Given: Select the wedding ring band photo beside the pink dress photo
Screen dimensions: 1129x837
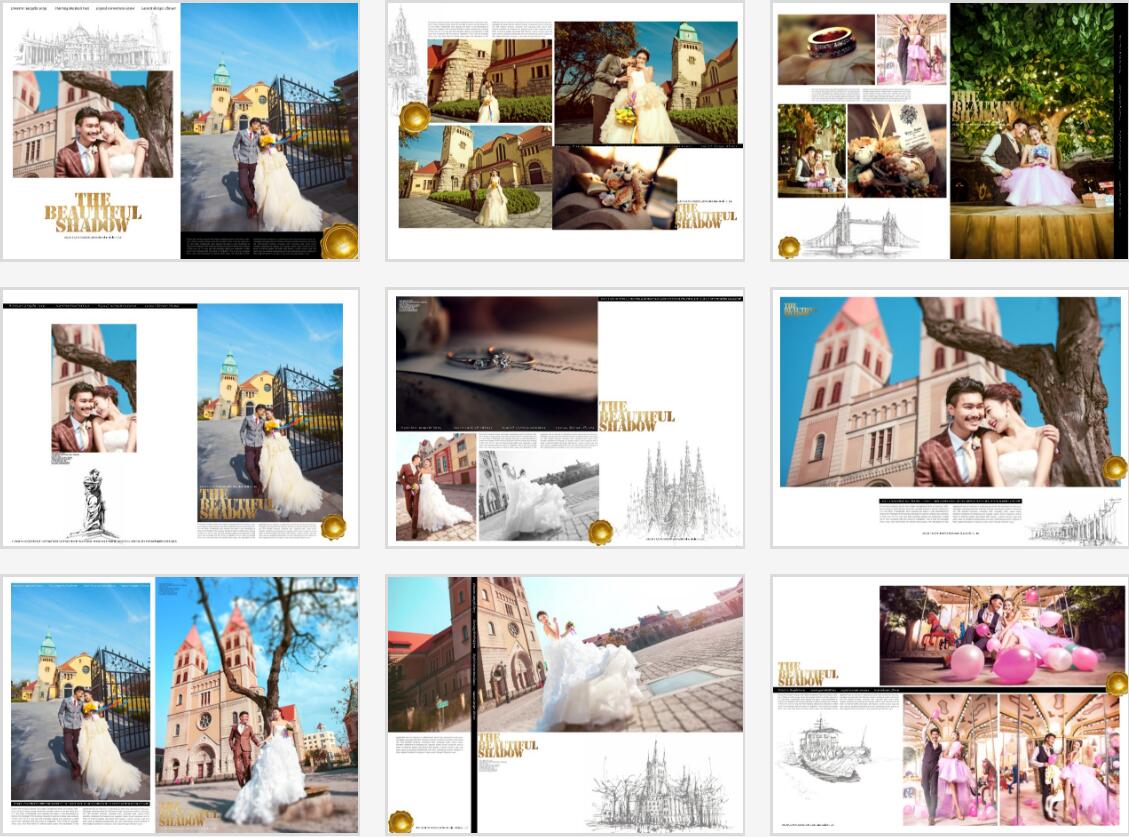Looking at the screenshot, I should 825,49.
